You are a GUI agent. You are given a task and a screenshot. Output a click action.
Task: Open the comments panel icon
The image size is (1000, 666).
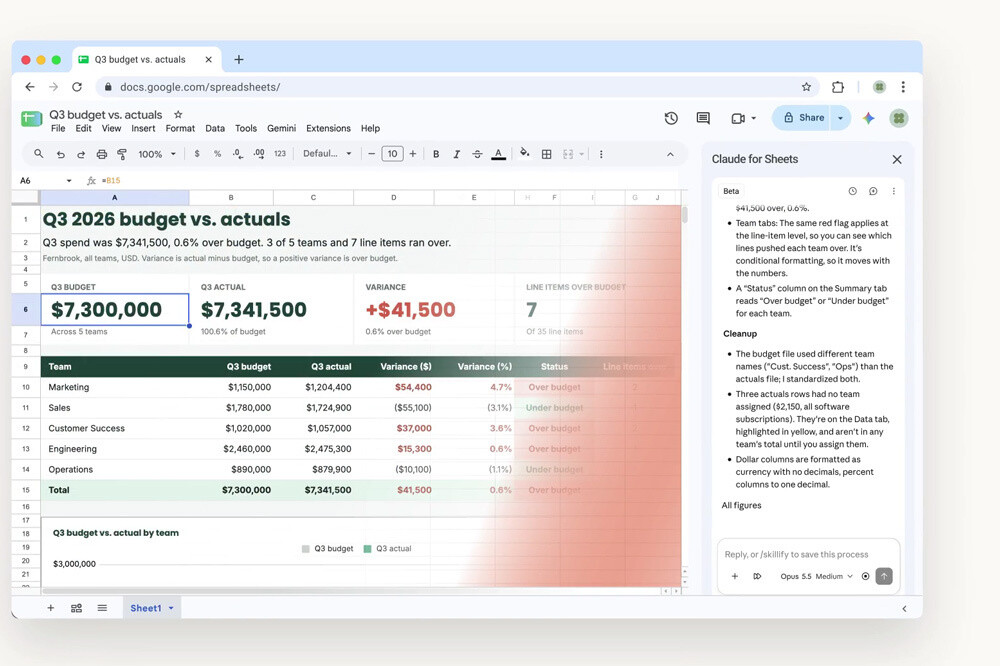pos(703,118)
